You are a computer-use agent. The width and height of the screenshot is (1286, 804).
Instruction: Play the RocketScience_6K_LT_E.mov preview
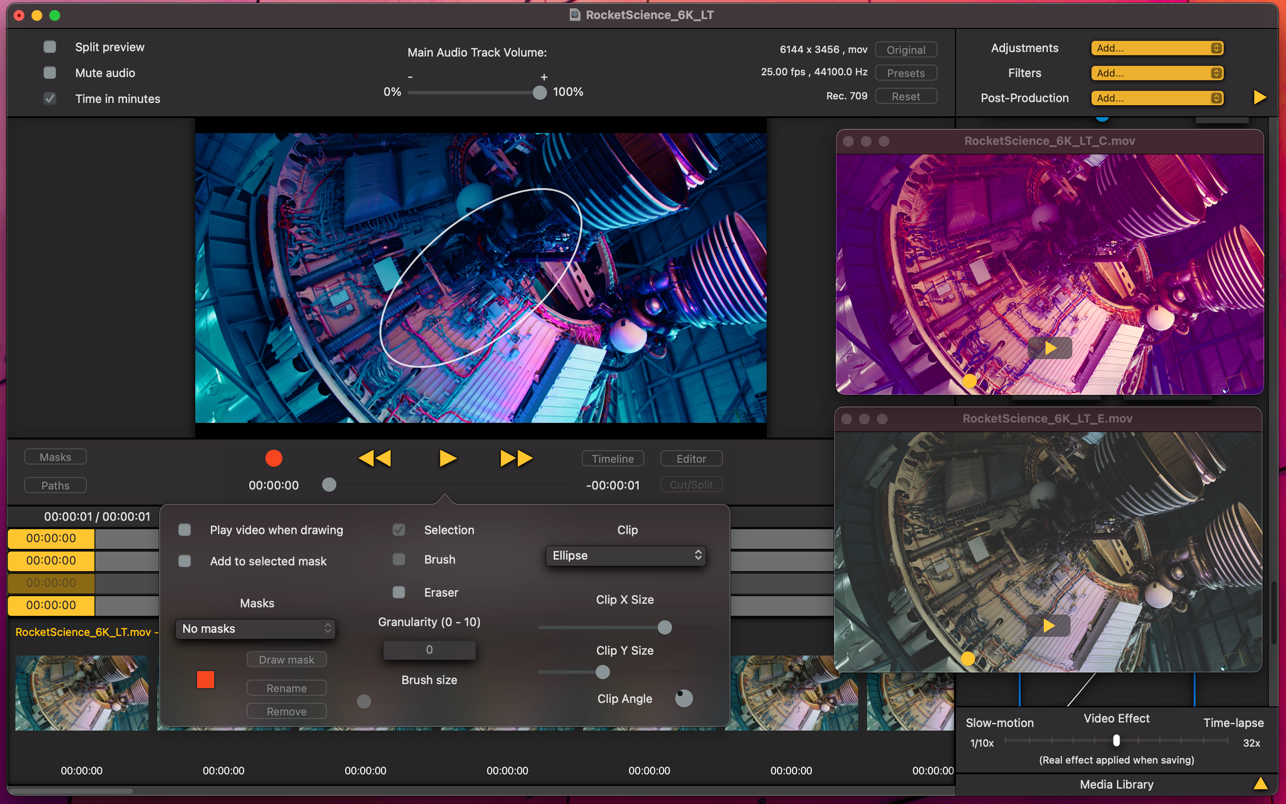click(x=1049, y=626)
